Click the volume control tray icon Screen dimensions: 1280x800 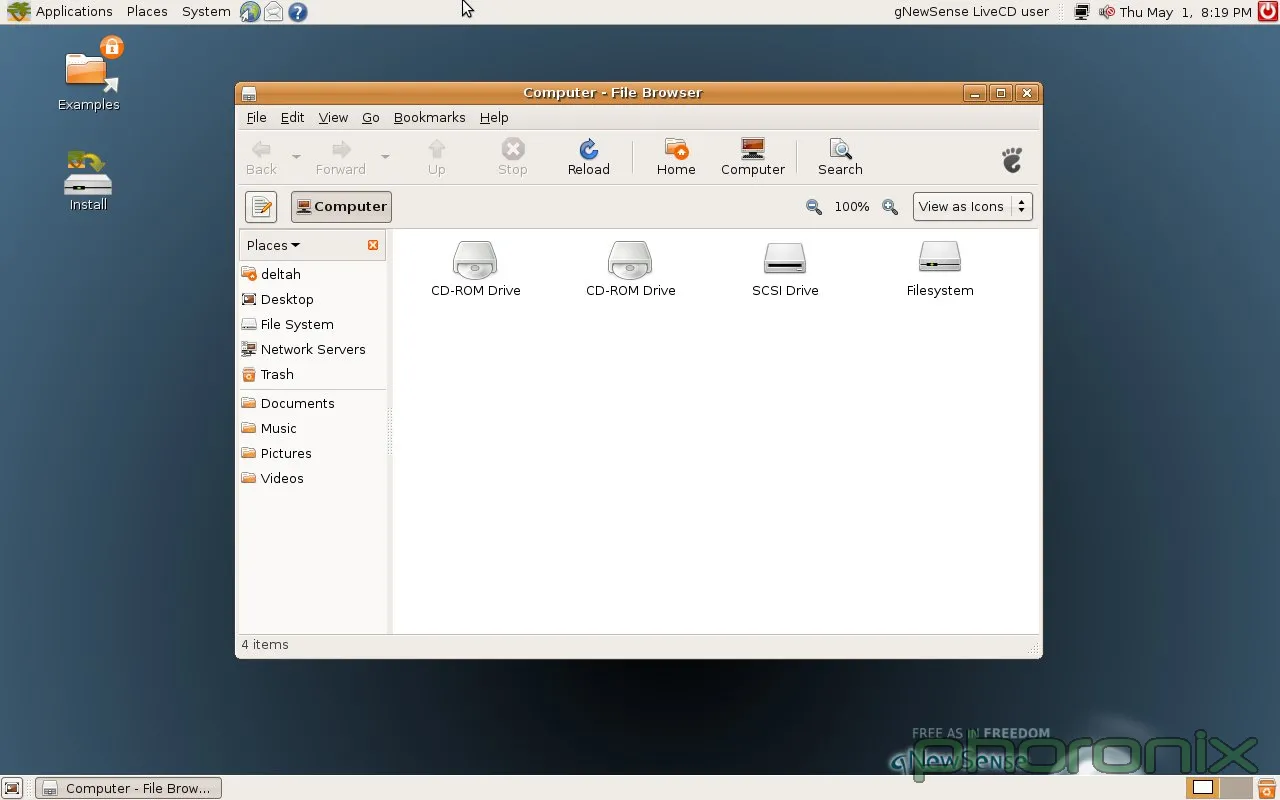click(x=1106, y=12)
